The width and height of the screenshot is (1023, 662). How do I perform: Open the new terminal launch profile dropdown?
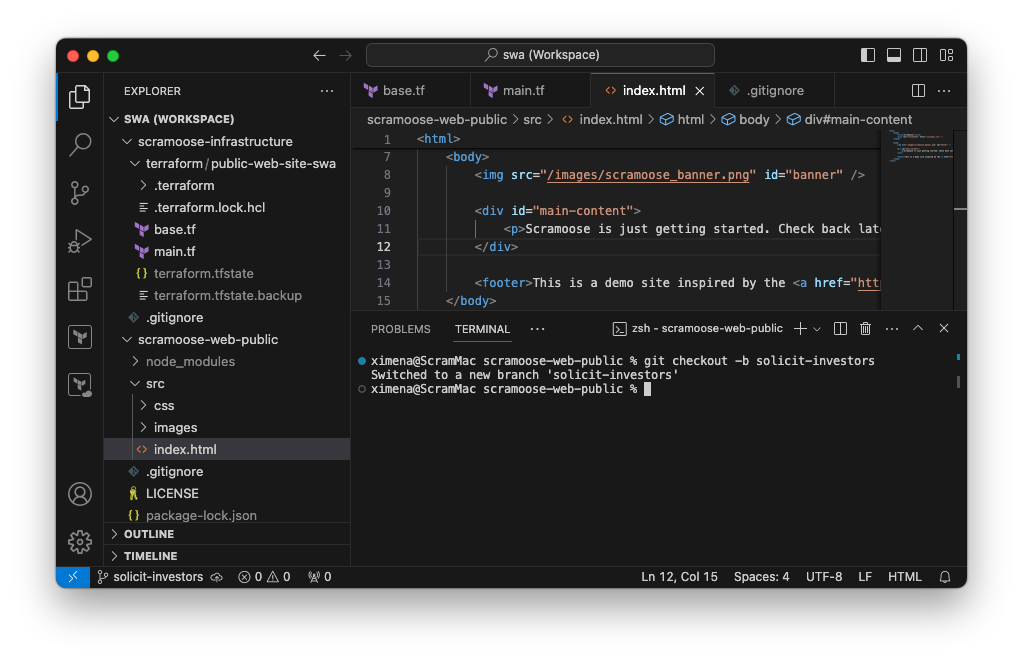click(x=817, y=329)
